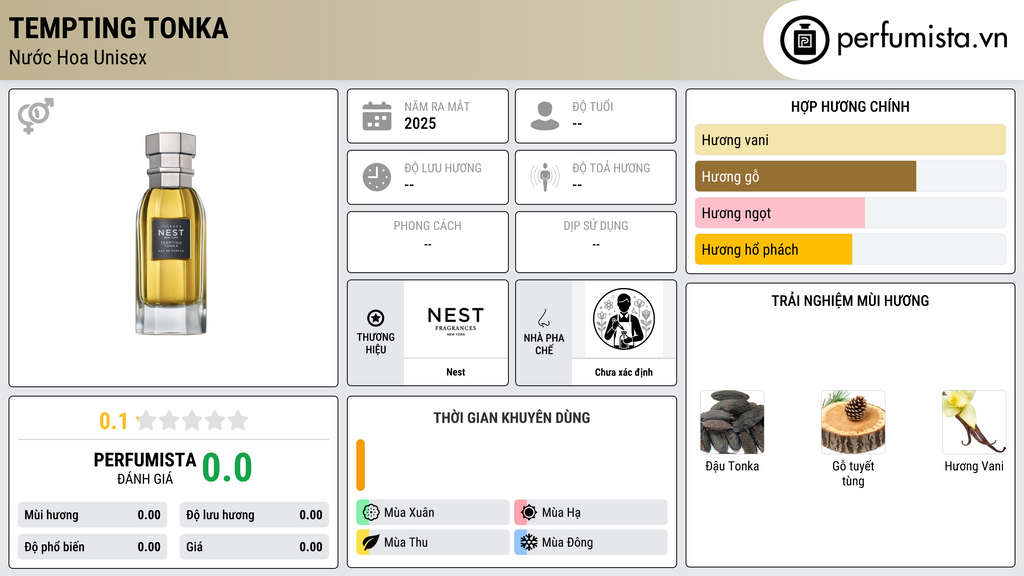Click the flower icon for Mùa Xuân
This screenshot has width=1024, height=576.
tap(371, 513)
